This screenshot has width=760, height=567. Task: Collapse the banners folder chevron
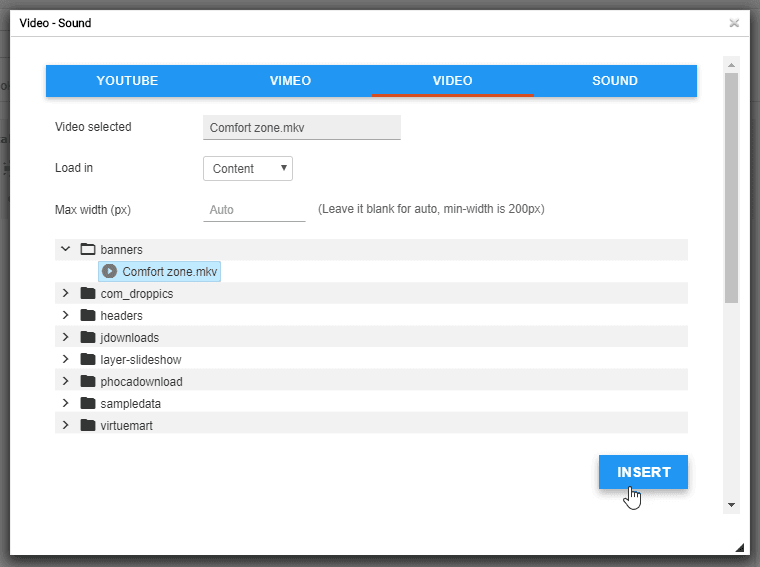(x=65, y=249)
